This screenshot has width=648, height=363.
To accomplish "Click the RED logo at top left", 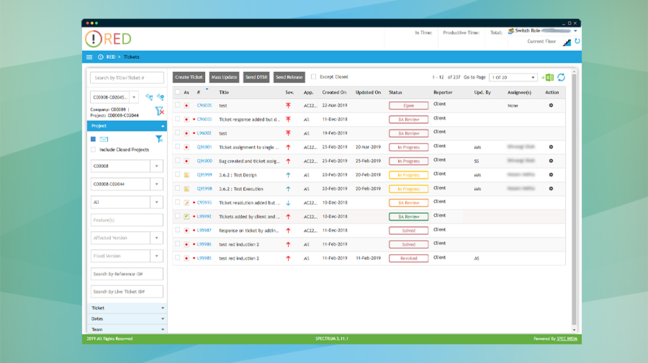I will (108, 39).
